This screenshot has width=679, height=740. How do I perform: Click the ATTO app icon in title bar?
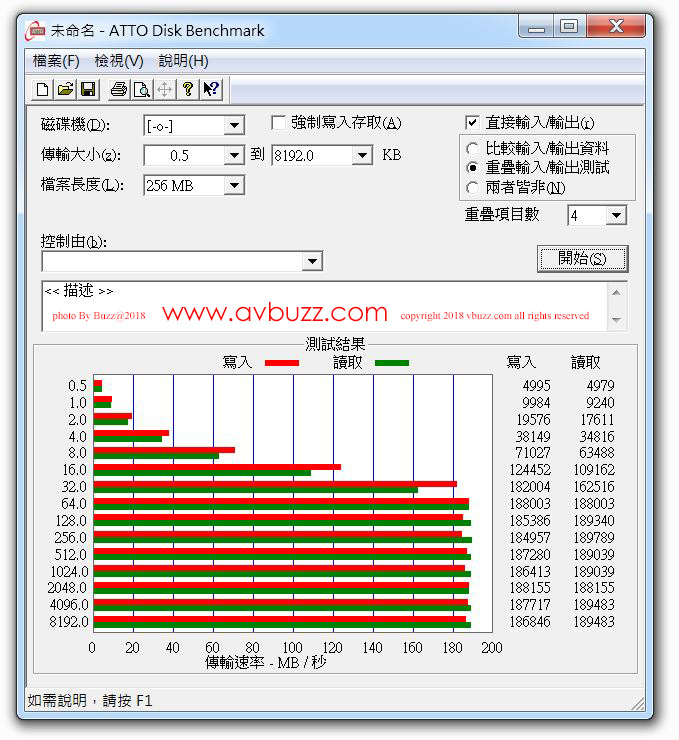35,31
